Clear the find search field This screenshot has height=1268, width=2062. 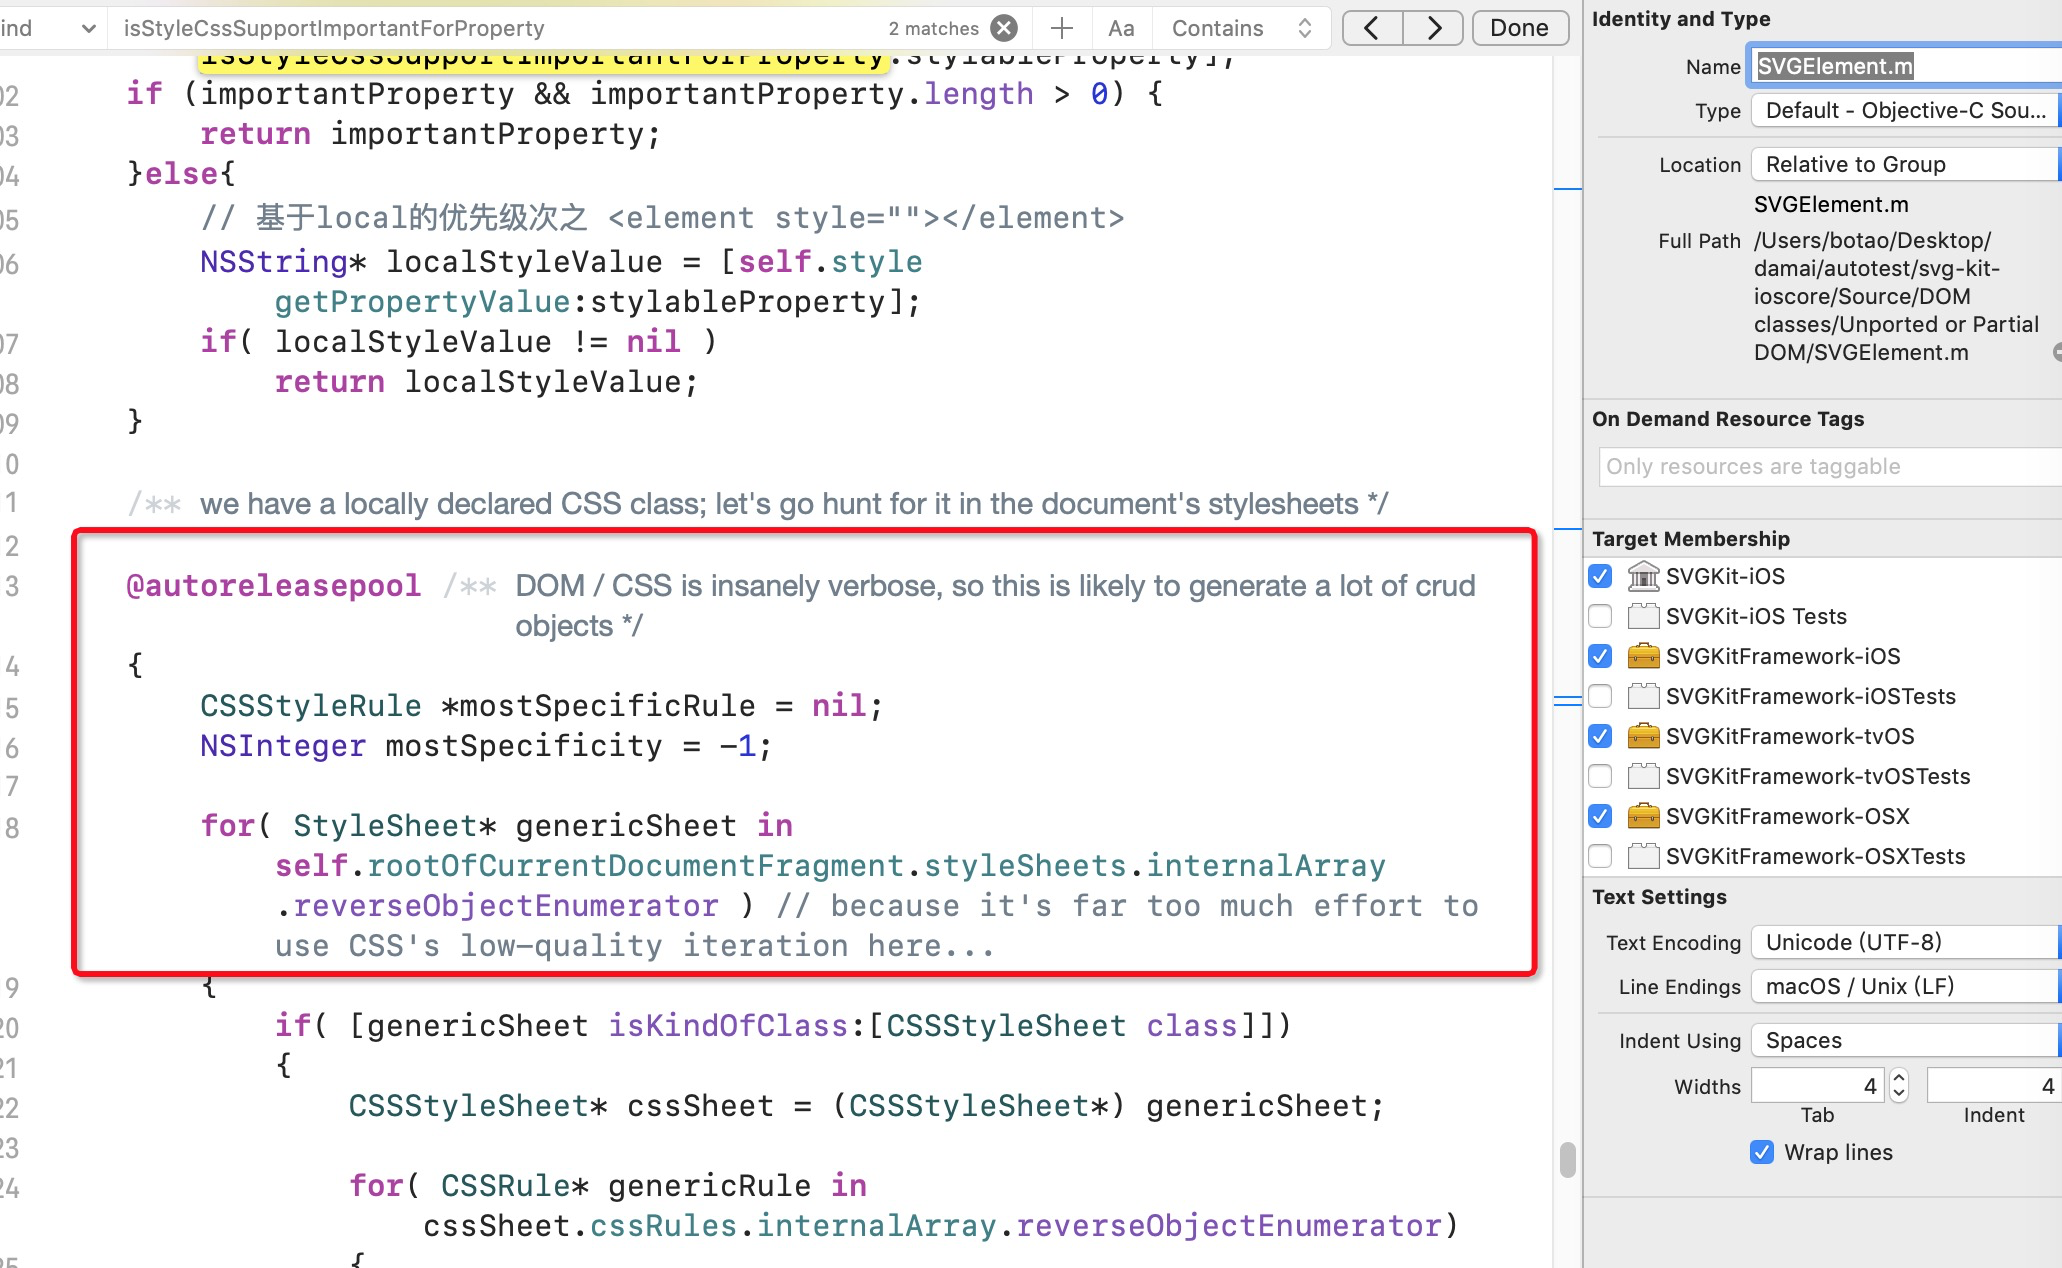(x=1004, y=28)
